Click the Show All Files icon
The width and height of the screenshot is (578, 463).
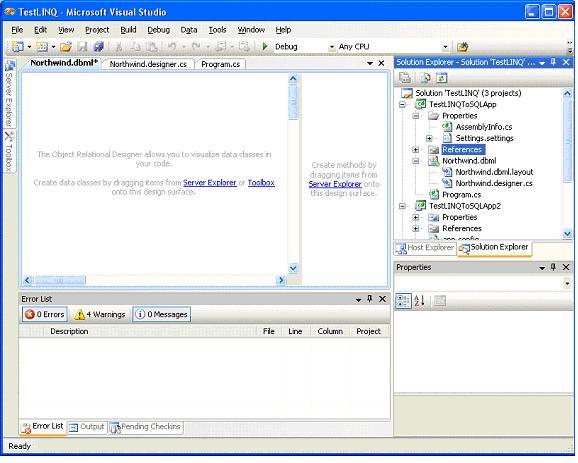425,78
